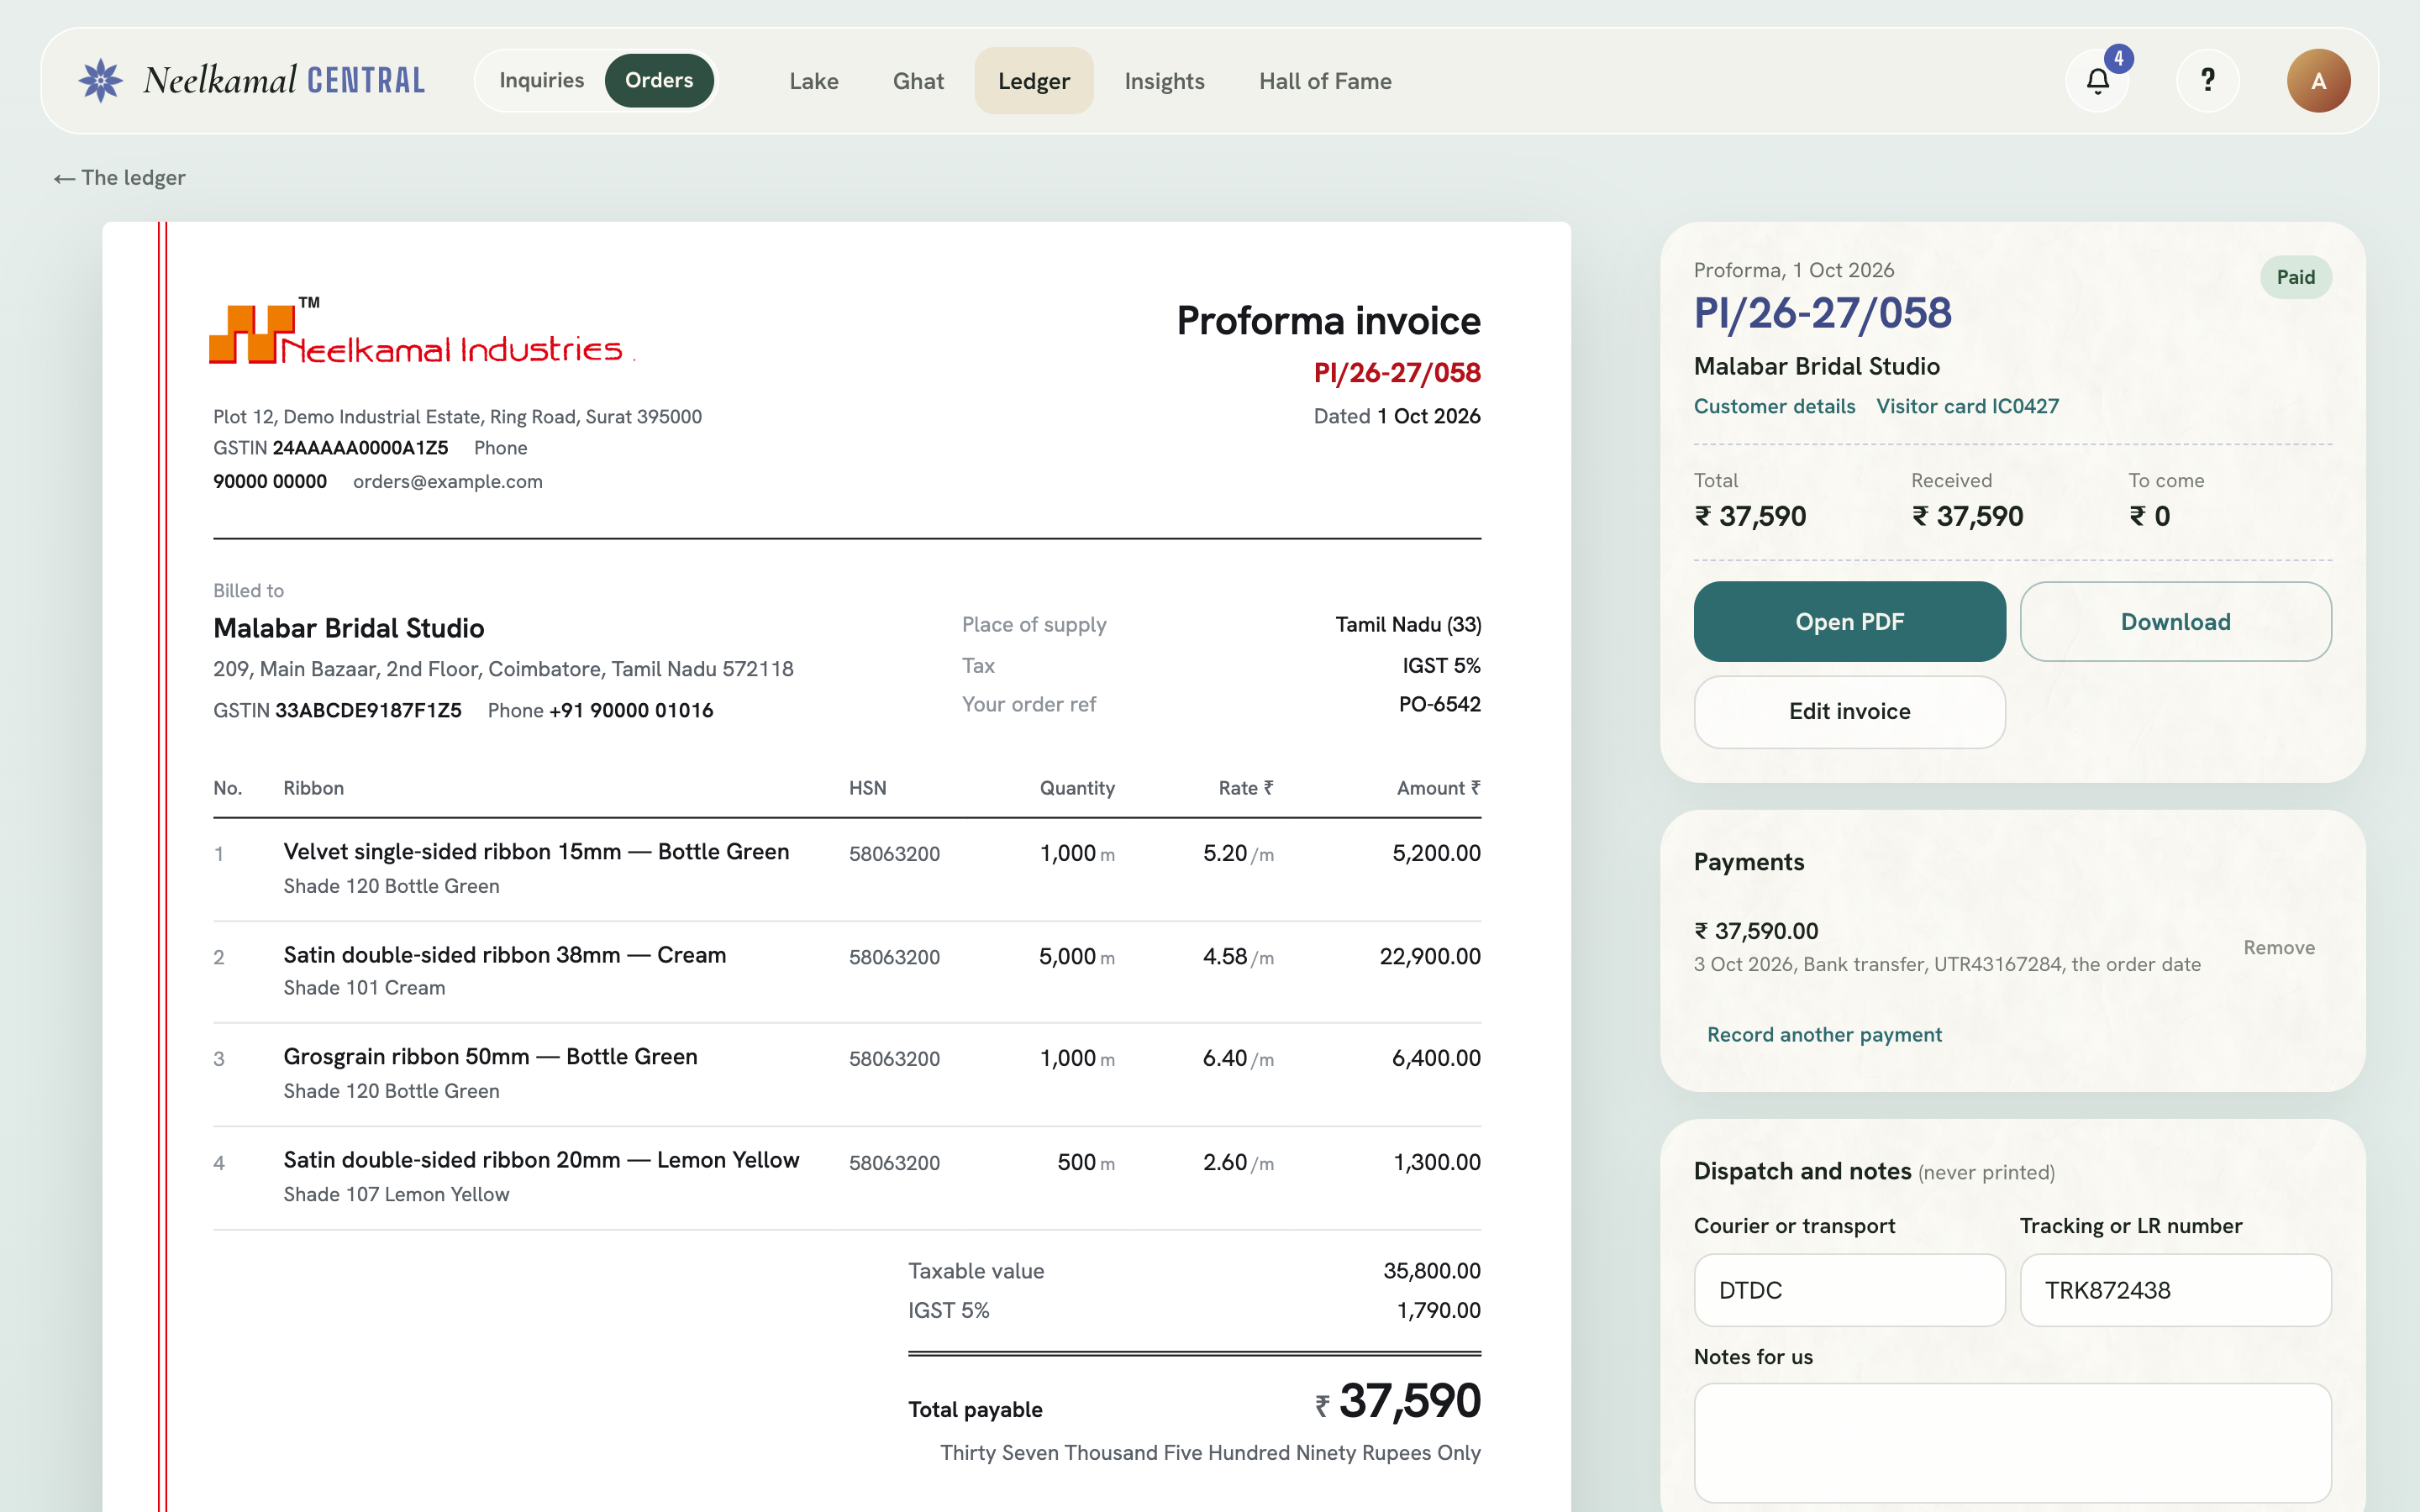
Task: Click the IGST 5% amount 1,790.00
Action: click(x=1438, y=1311)
